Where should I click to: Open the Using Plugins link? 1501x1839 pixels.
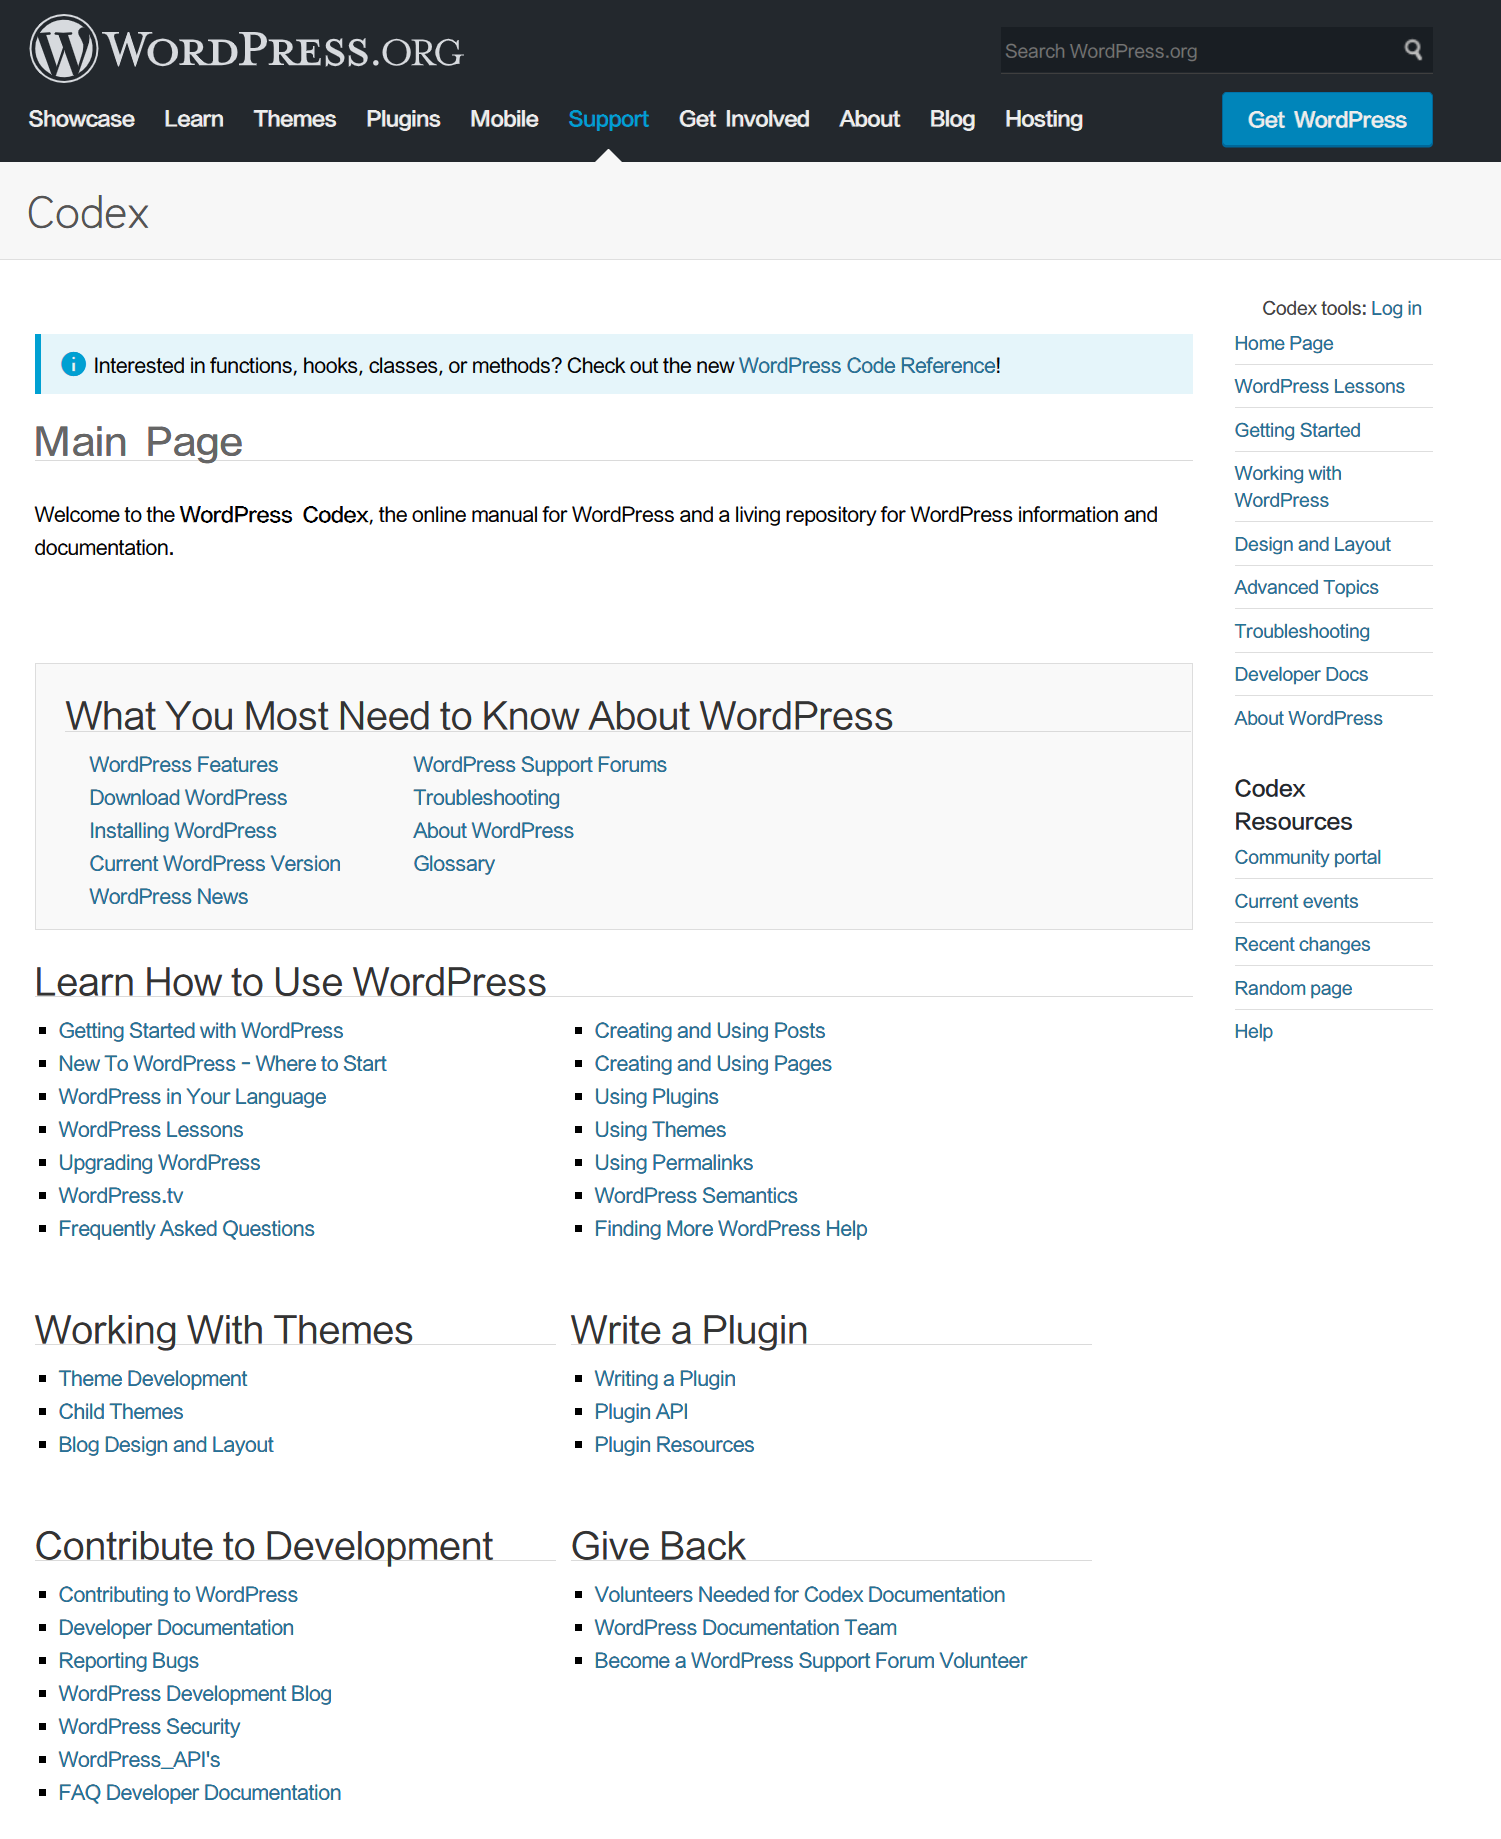pos(656,1097)
